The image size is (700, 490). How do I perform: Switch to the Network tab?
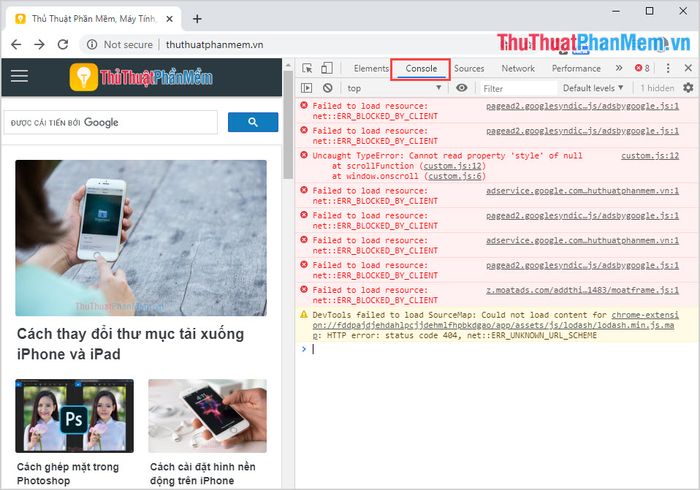[x=518, y=68]
